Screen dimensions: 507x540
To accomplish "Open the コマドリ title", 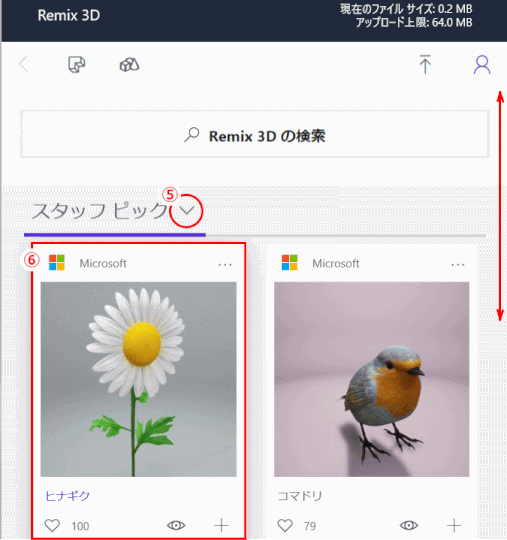I will pos(300,496).
